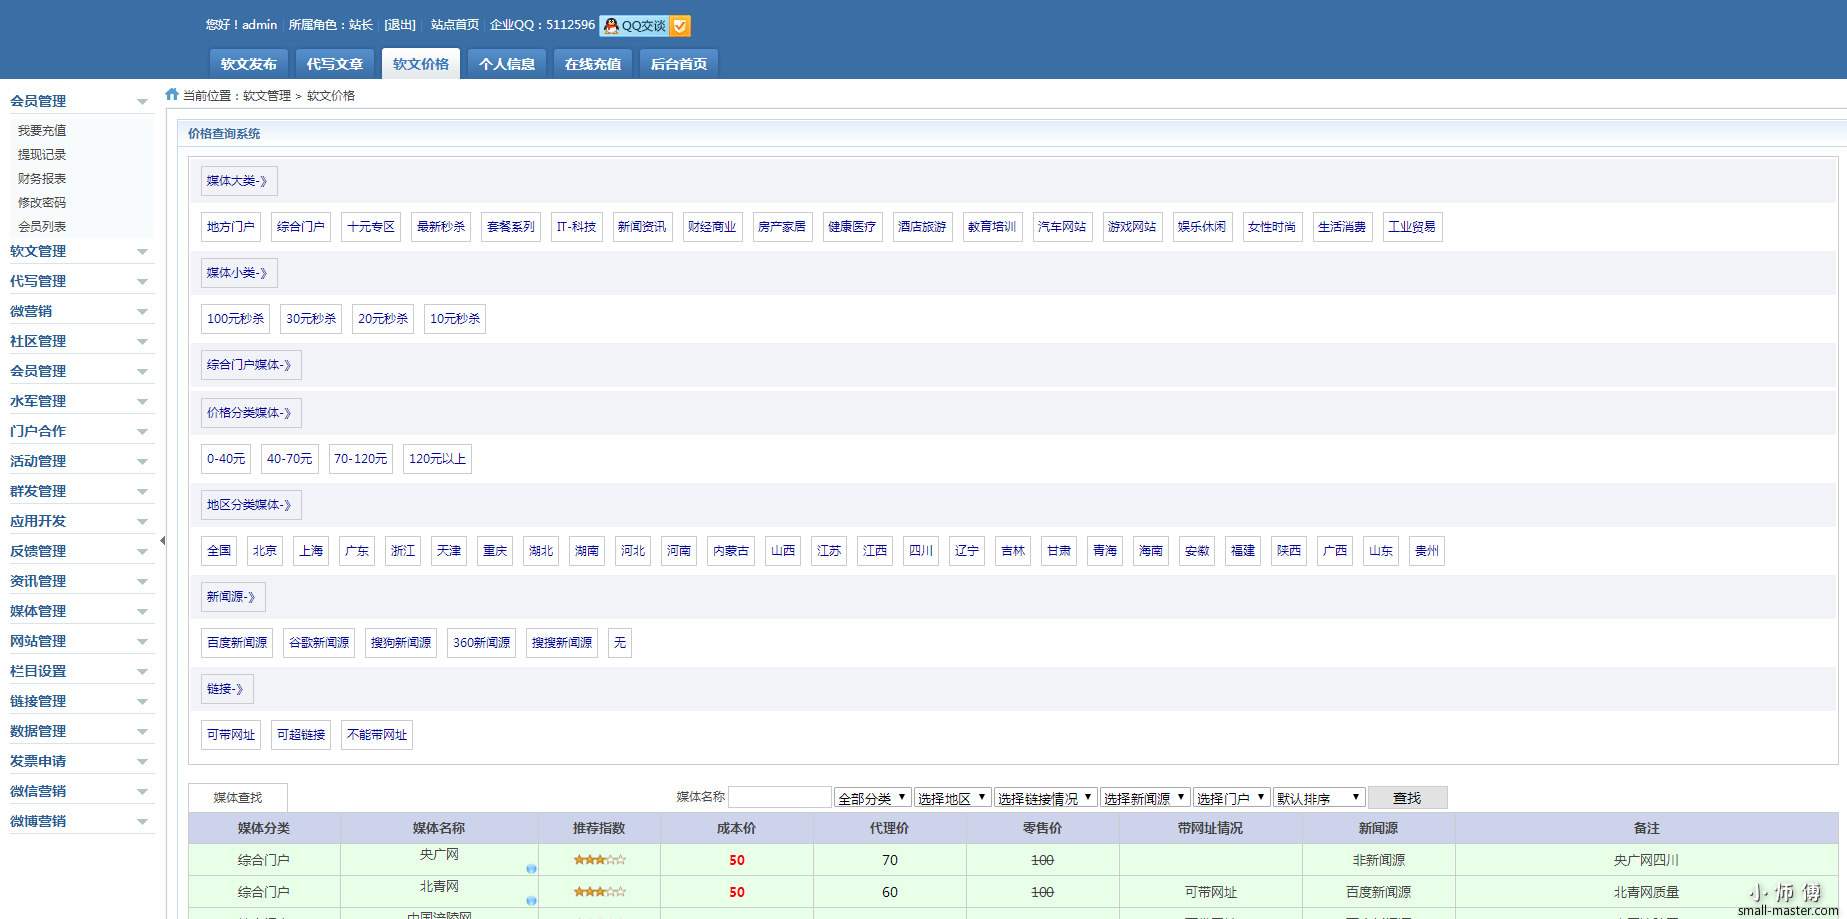Open the 软文发布 tab

pyautogui.click(x=249, y=64)
